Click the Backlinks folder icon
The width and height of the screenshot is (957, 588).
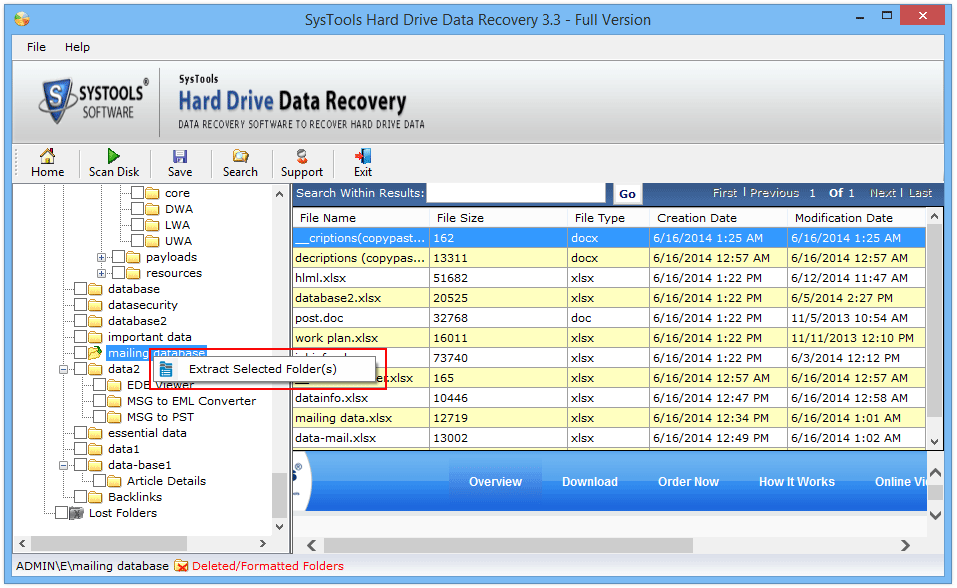(x=95, y=497)
